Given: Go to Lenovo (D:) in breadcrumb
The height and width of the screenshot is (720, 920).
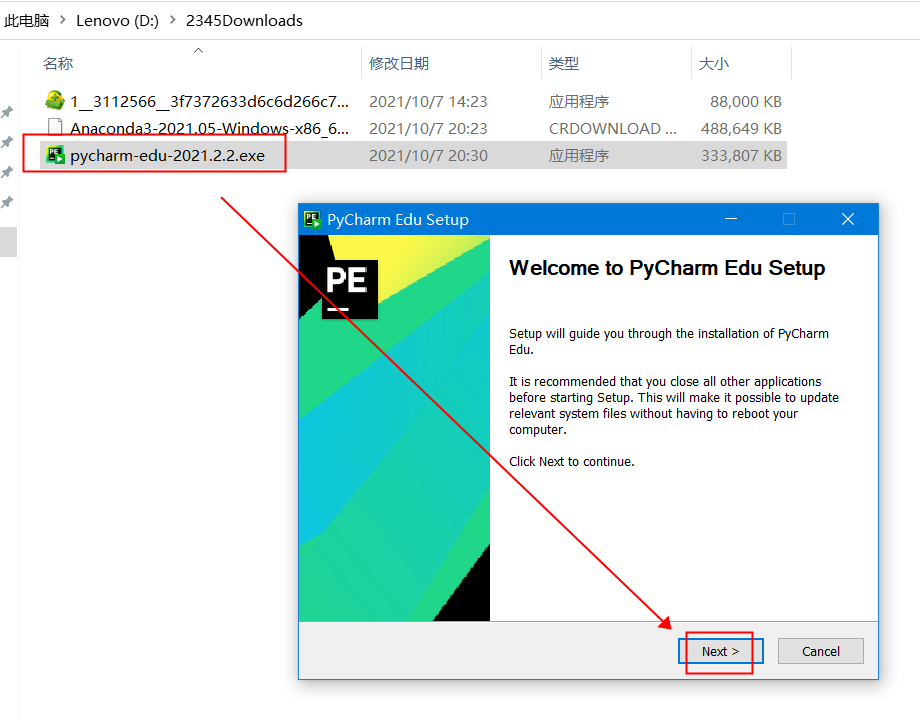Looking at the screenshot, I should (117, 21).
